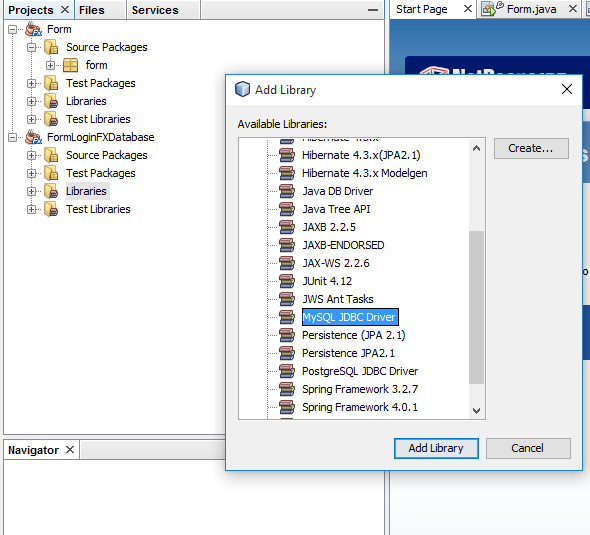
Task: Collapse the FormLoginFXDatabase project node
Action: [13, 137]
